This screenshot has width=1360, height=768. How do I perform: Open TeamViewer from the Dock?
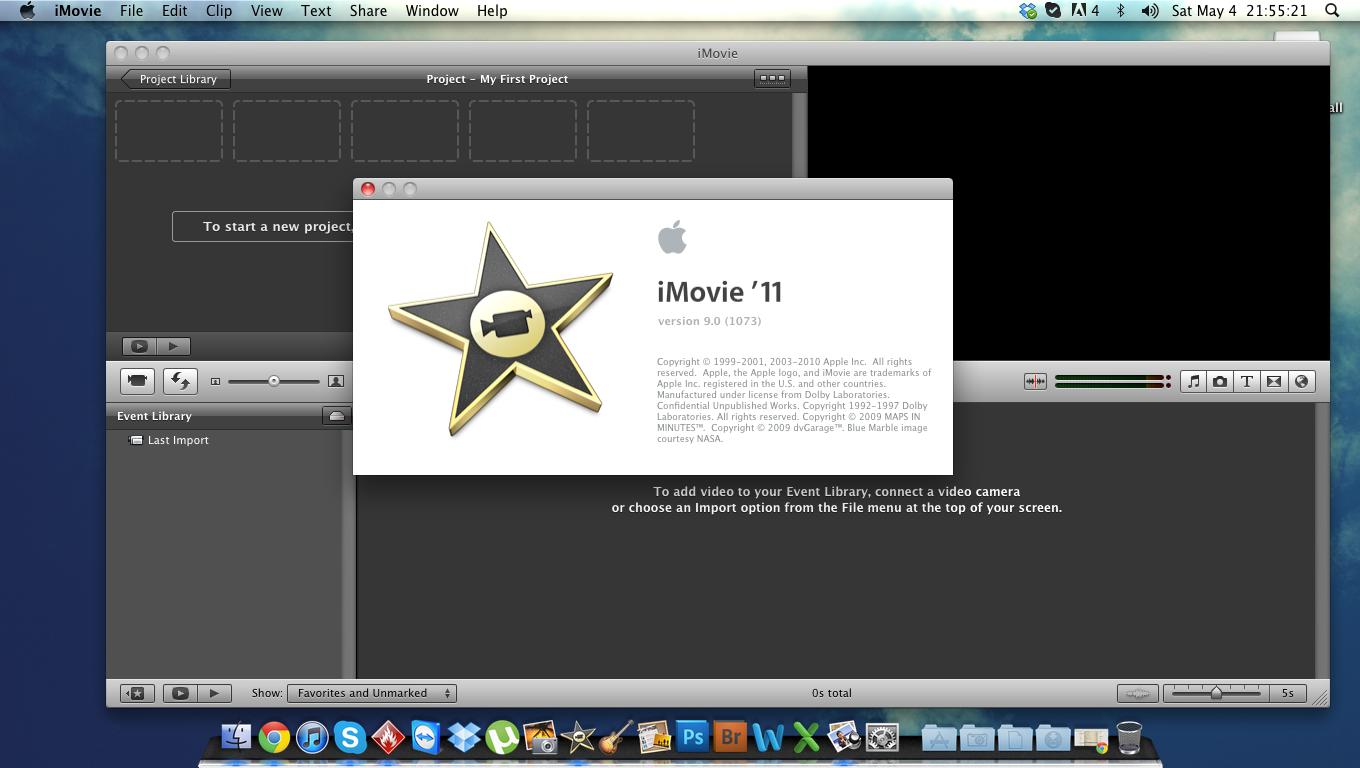(x=426, y=738)
